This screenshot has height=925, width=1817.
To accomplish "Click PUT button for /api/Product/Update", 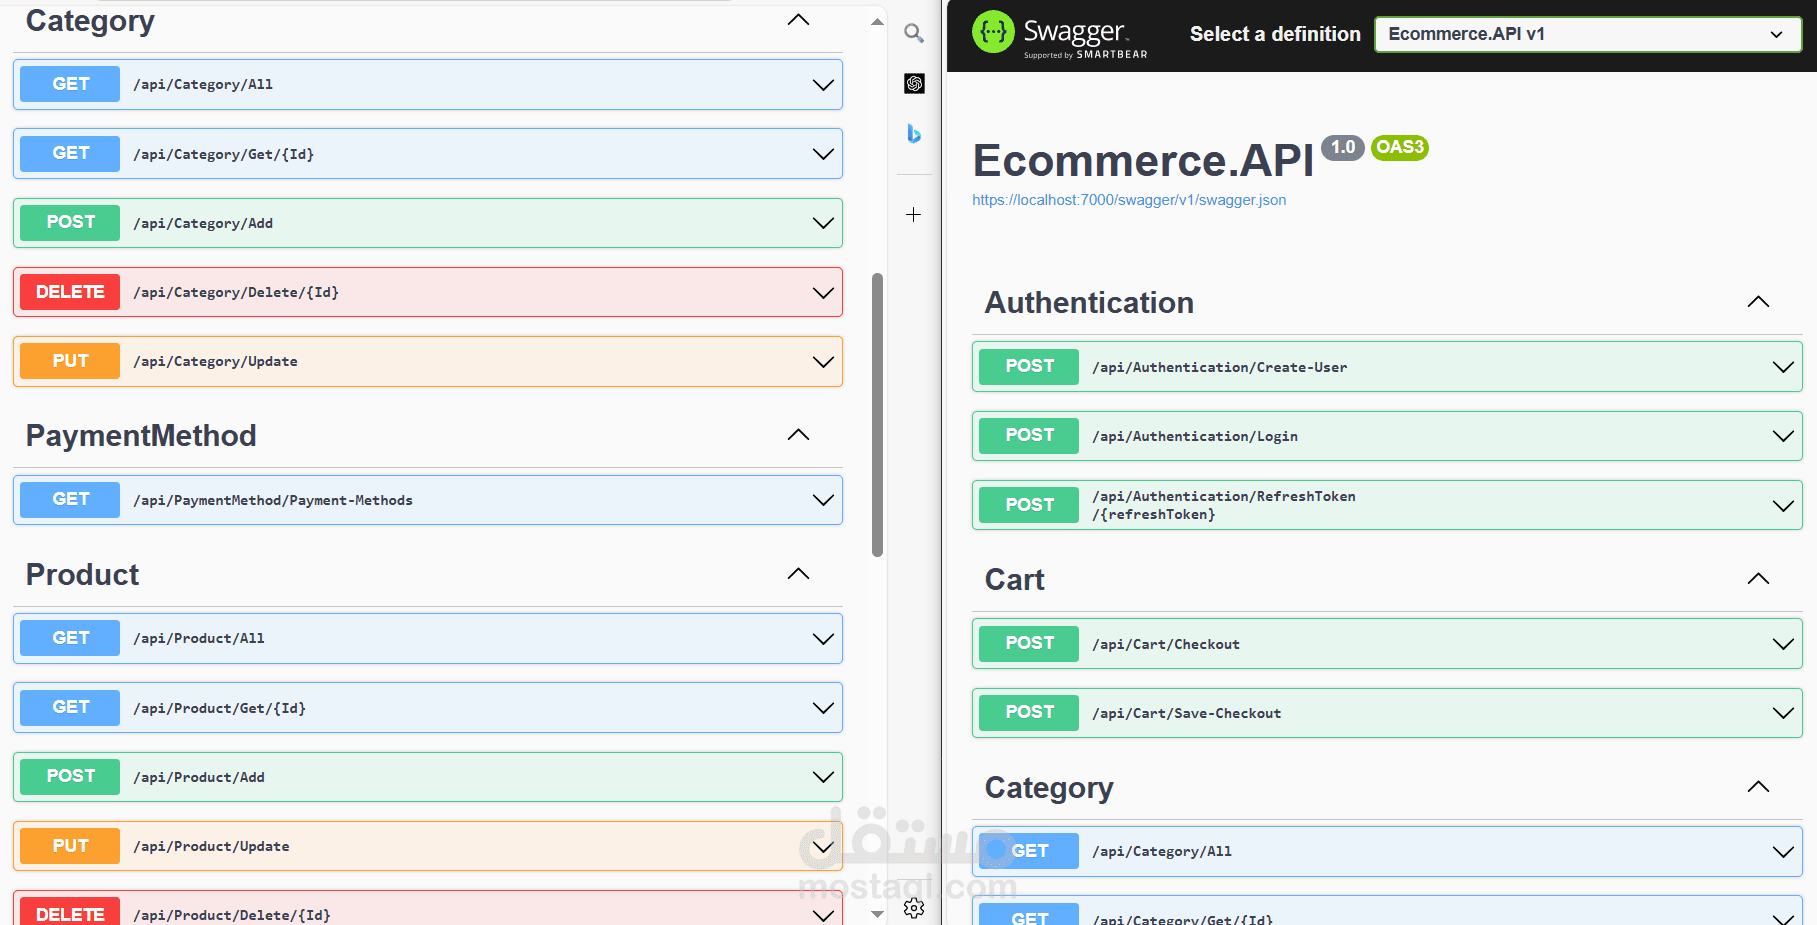I will coord(70,846).
